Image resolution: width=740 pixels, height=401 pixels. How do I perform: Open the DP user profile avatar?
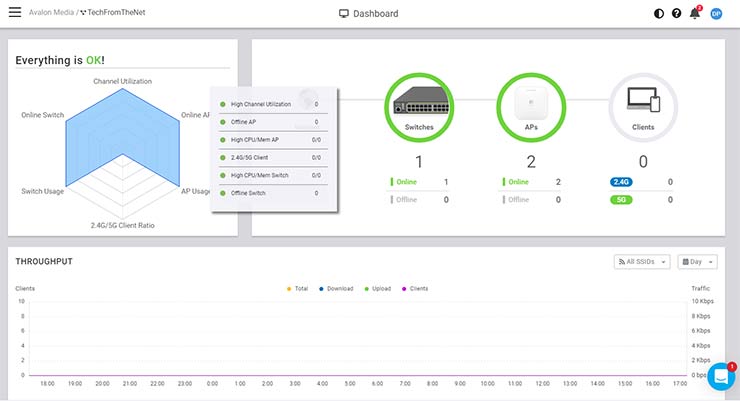click(716, 14)
